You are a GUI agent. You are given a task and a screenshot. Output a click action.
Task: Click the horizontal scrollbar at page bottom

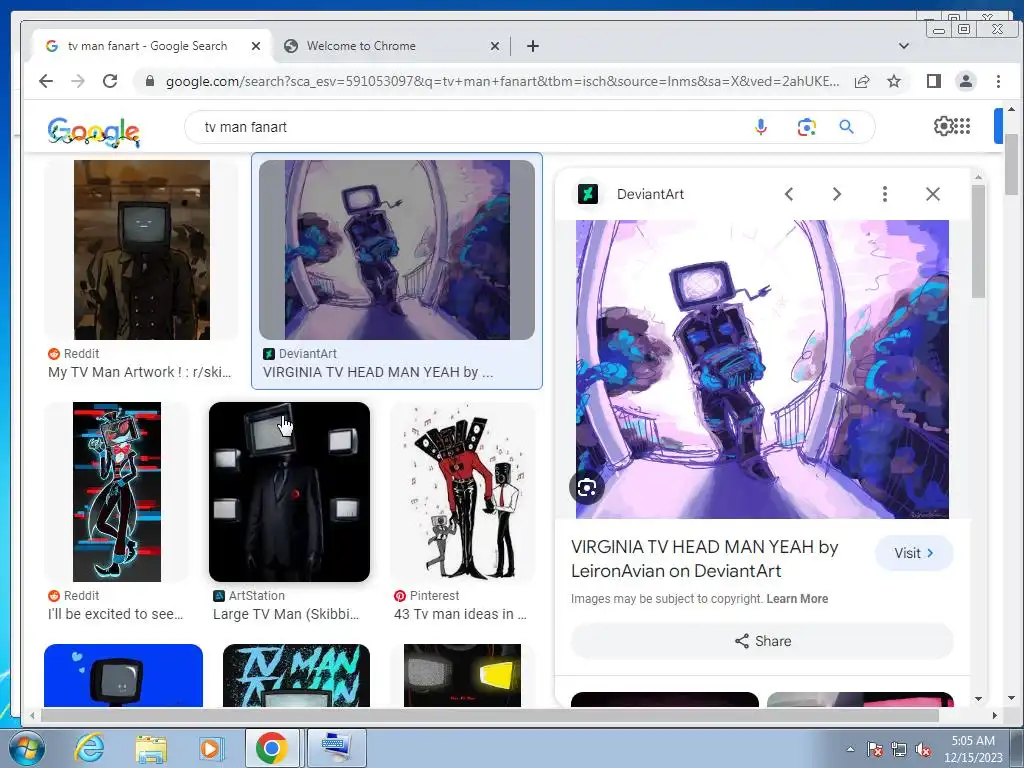490,716
